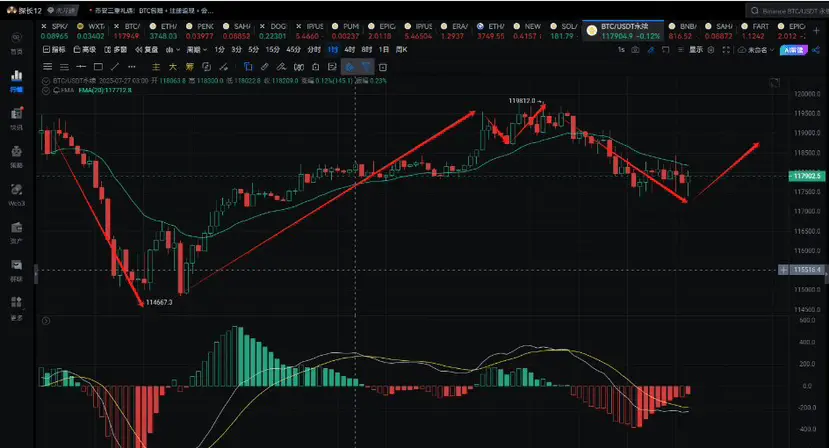Select the trend line drawing tool
This screenshot has width=829, height=448.
tap(115, 67)
